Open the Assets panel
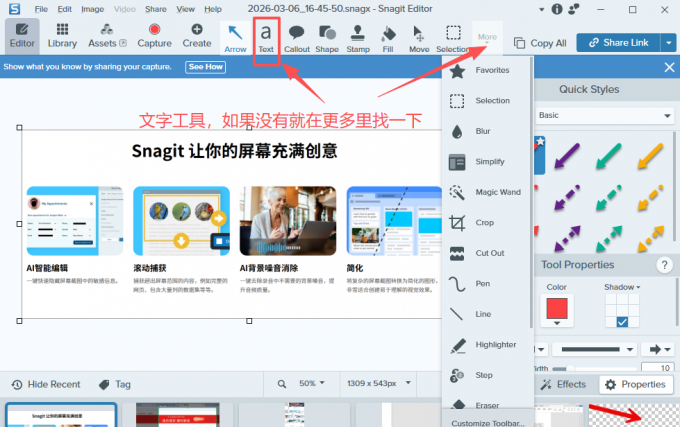Screen dimensions: 680x427 tap(107, 36)
